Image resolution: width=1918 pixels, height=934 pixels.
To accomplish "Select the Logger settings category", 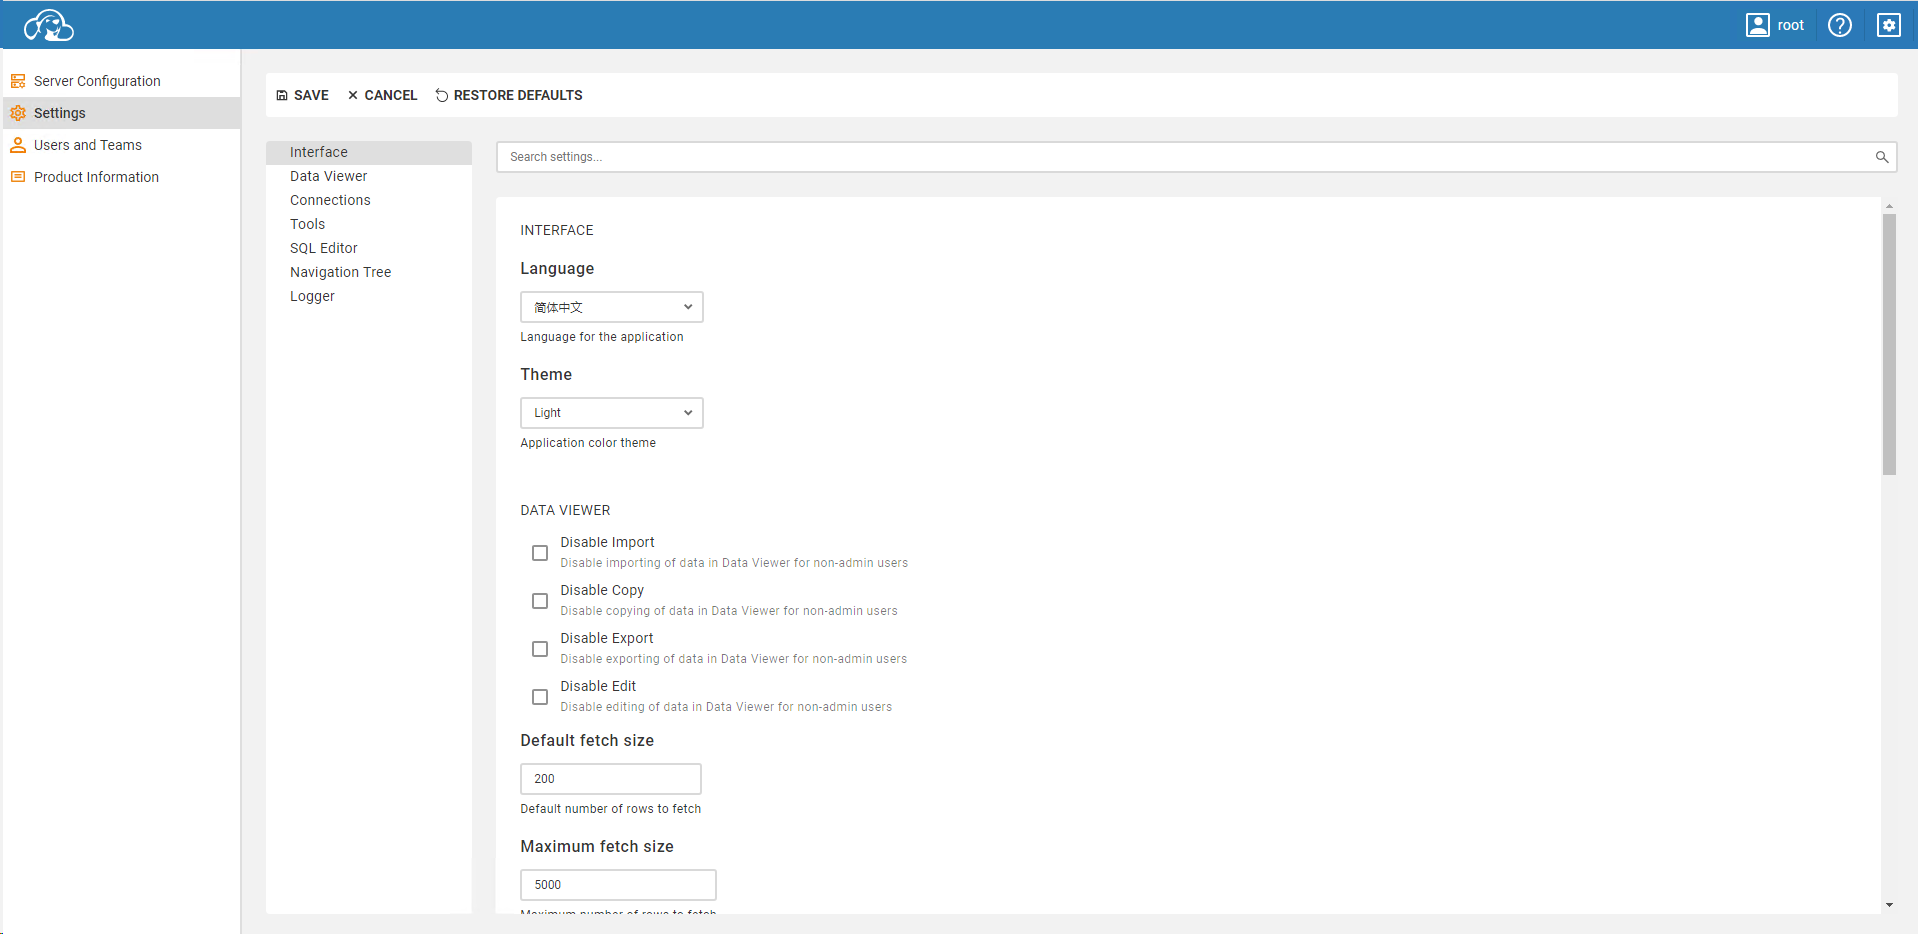I will 369,296.
